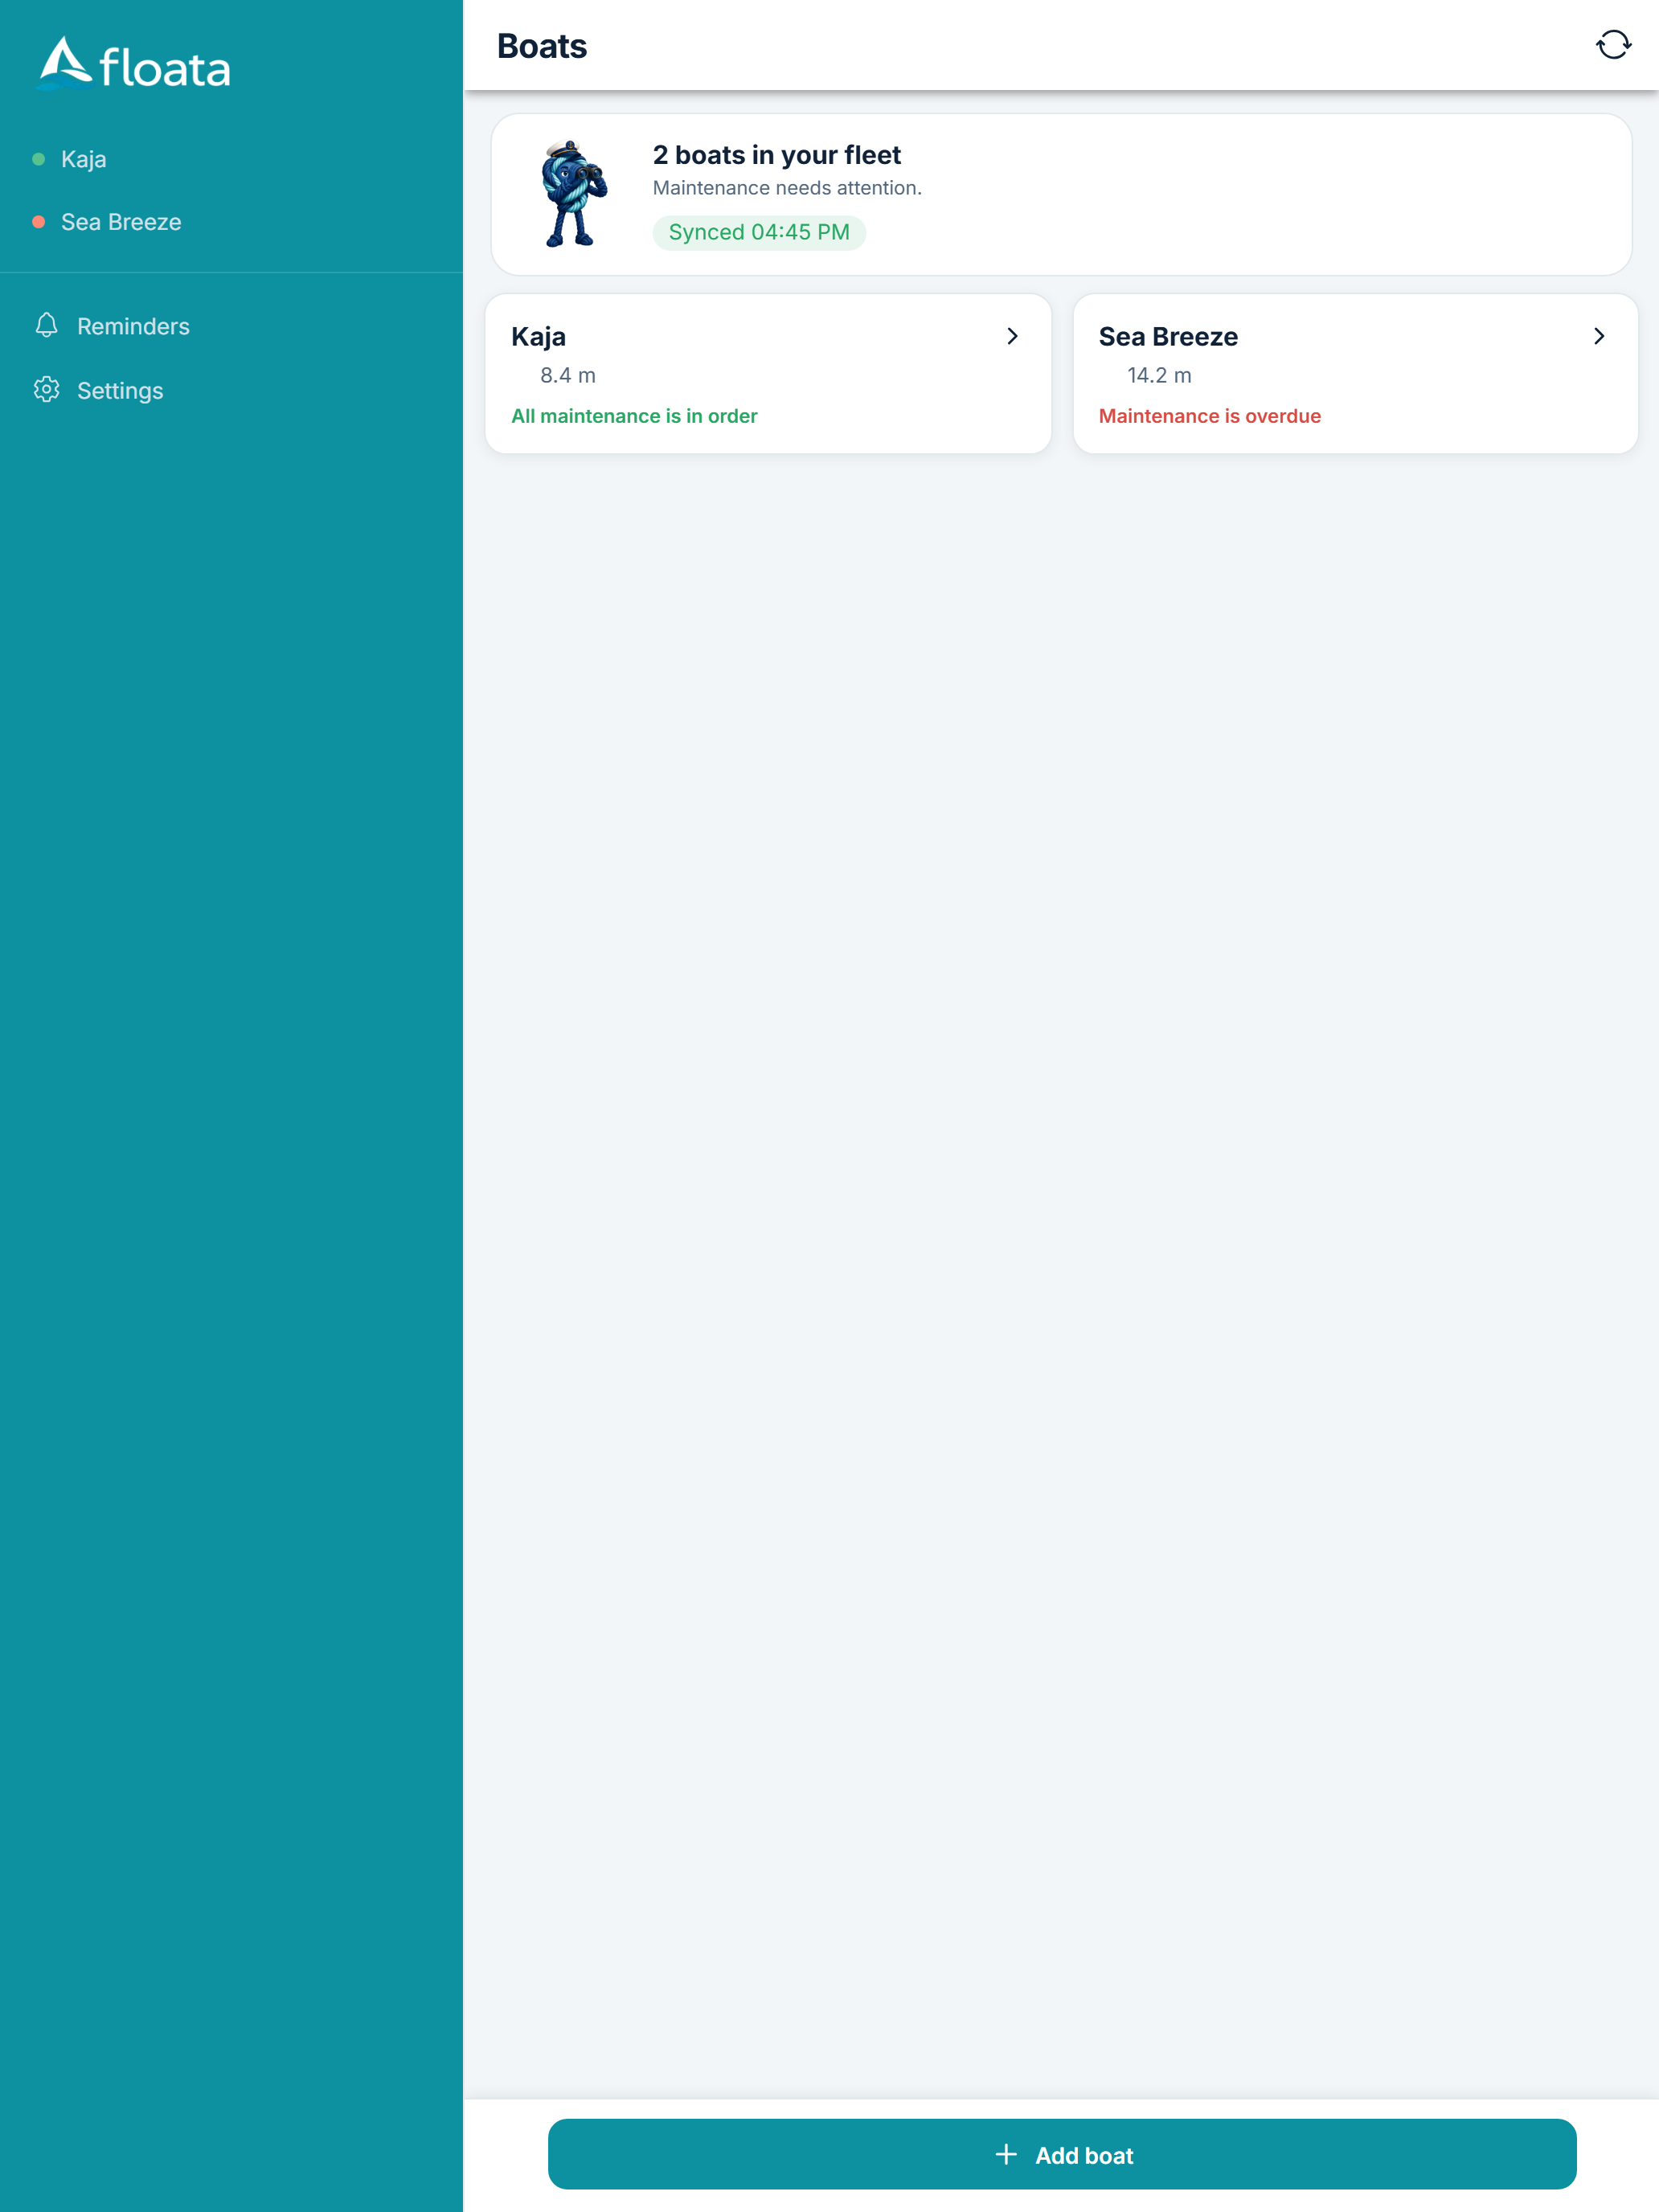The height and width of the screenshot is (2212, 1659).
Task: Click the Reminders bell icon
Action: pos(46,325)
